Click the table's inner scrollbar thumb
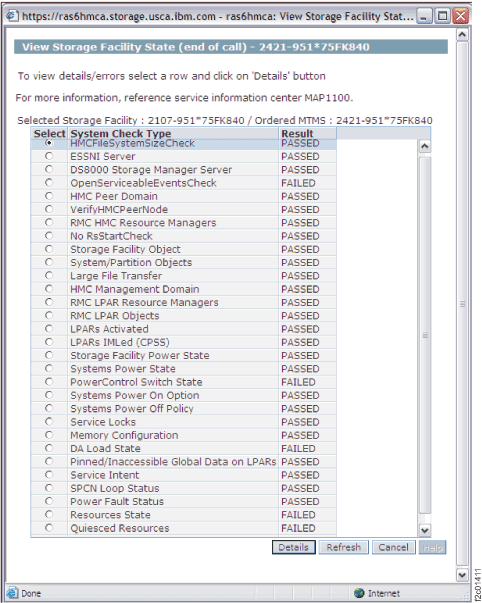The image size is (482, 603). (425, 335)
